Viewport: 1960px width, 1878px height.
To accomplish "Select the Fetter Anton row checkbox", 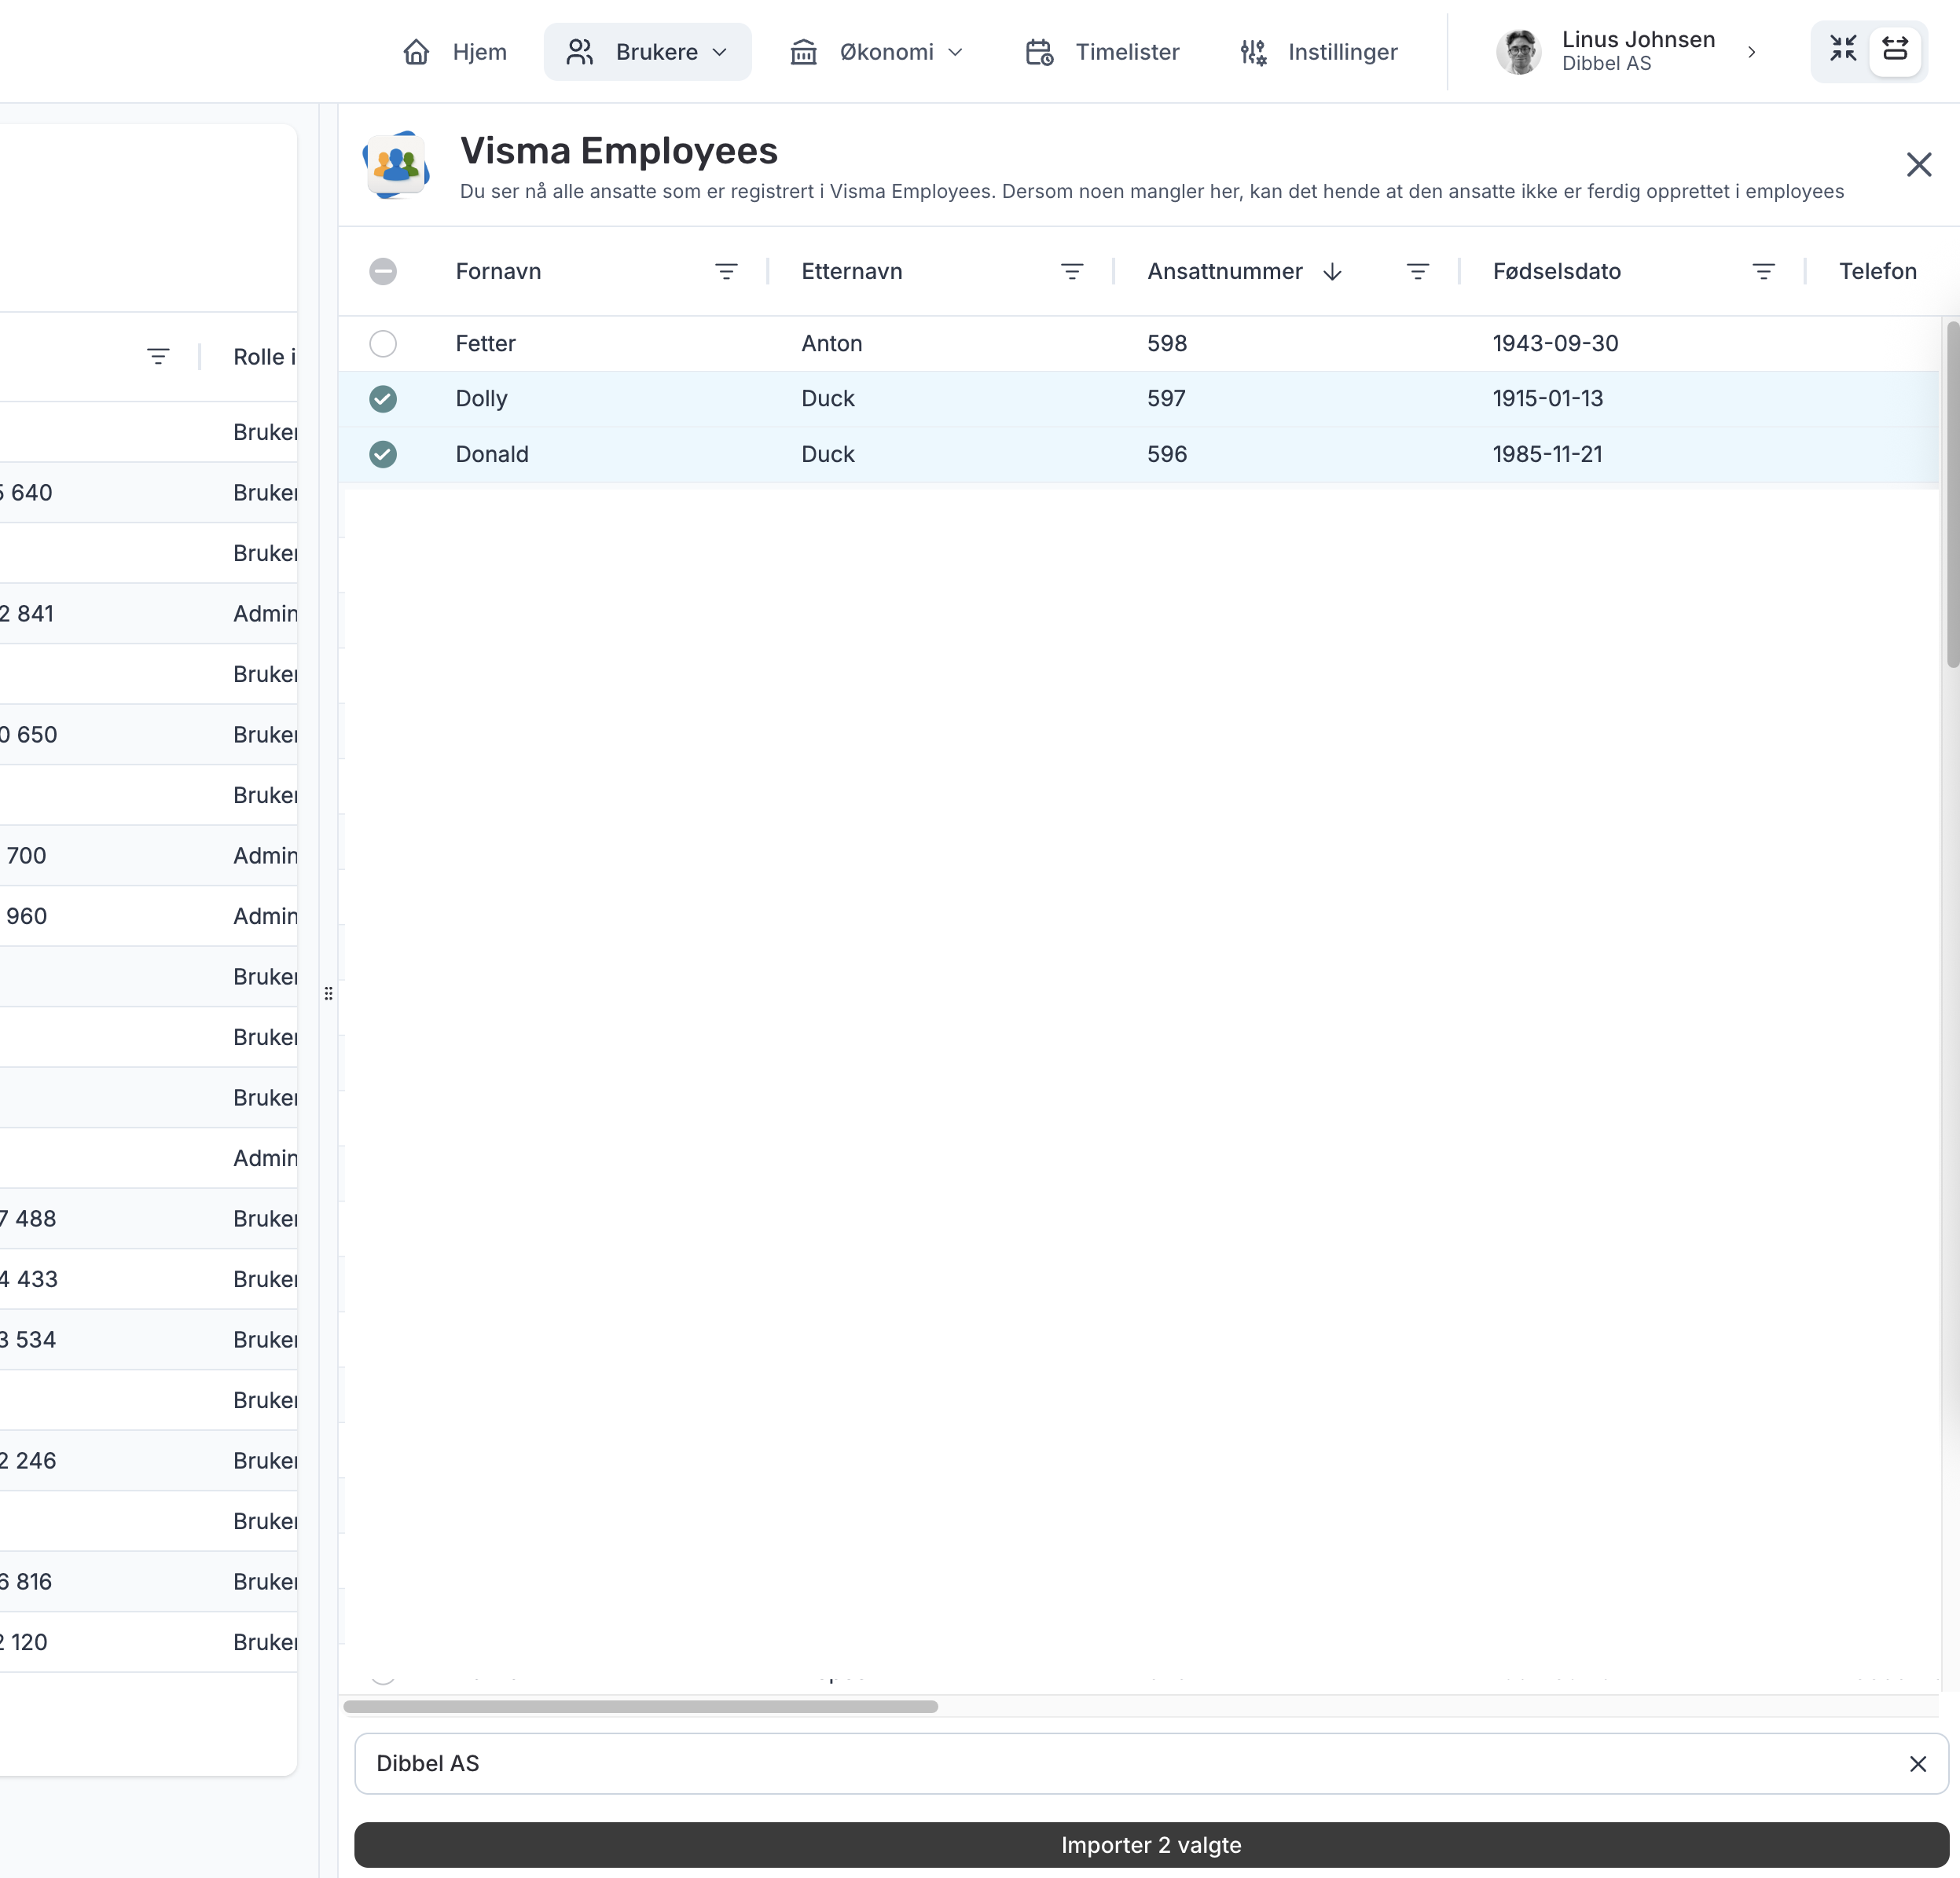I will coord(383,343).
